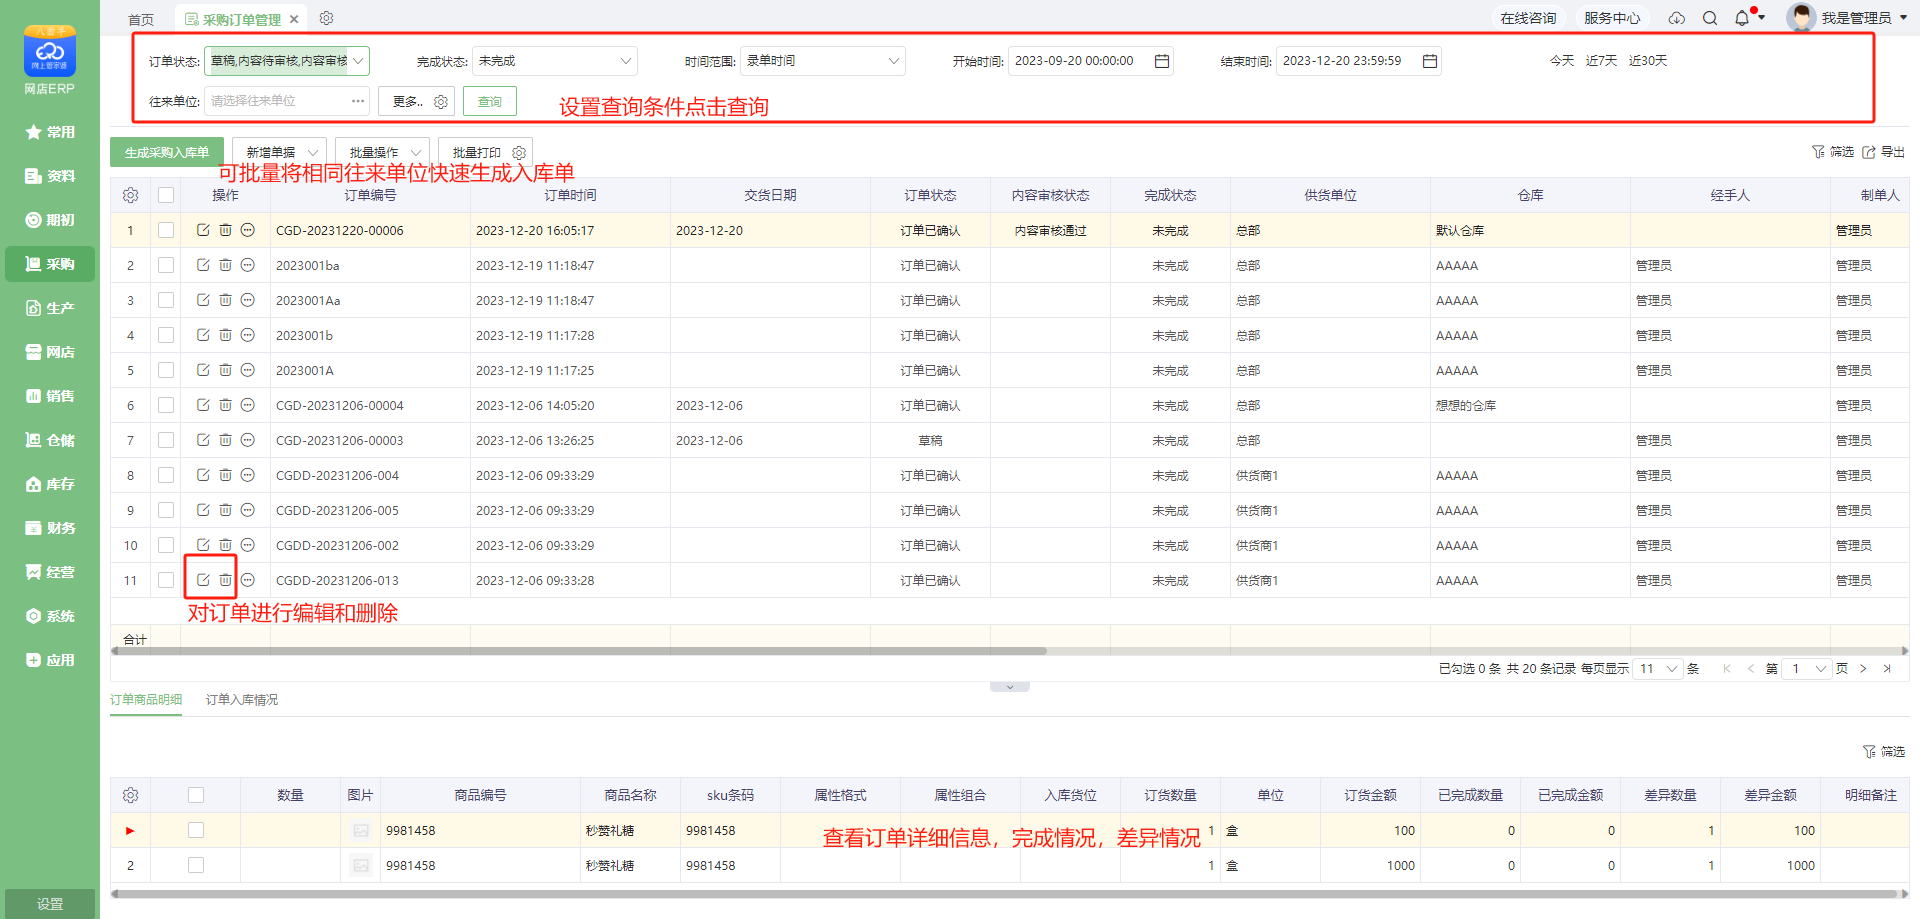This screenshot has height=919, width=1920.
Task: Expand the 批量操作 dropdown
Action: point(383,153)
